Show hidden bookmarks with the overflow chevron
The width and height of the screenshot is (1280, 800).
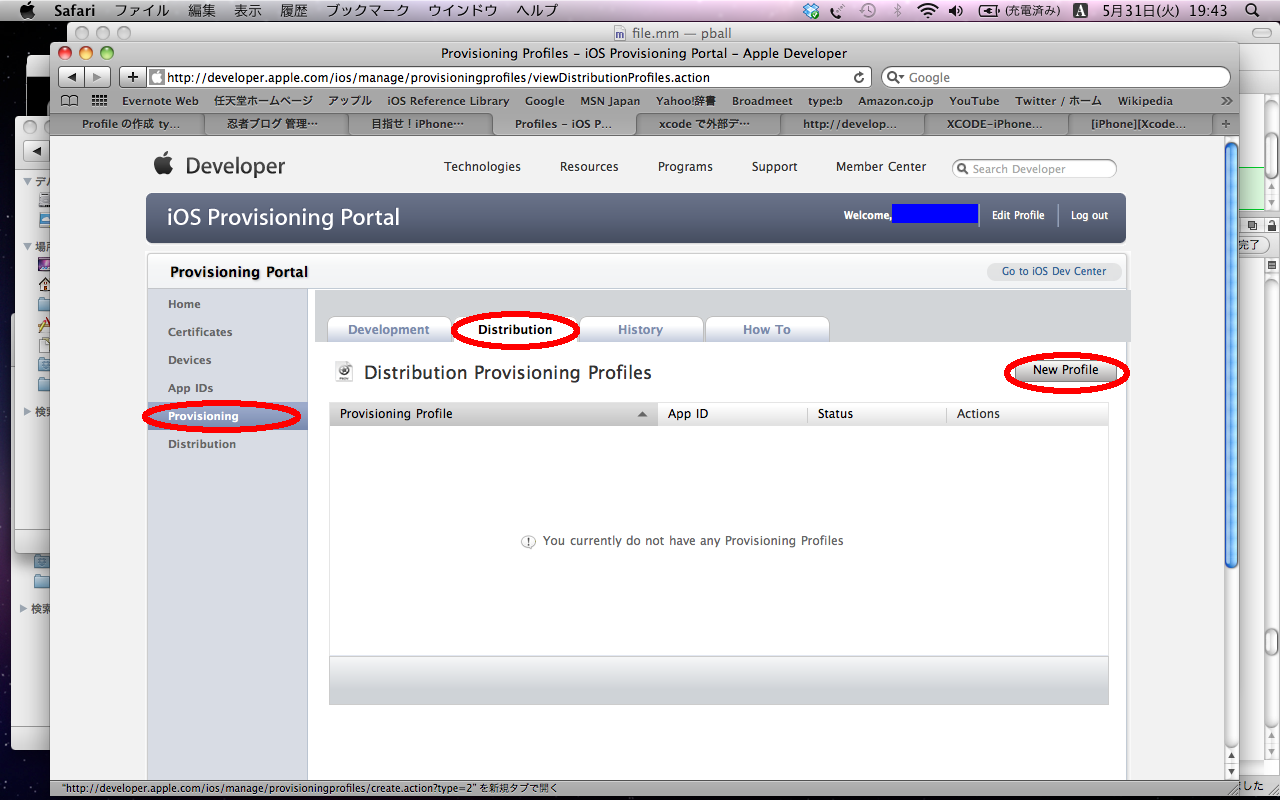click(x=1227, y=101)
